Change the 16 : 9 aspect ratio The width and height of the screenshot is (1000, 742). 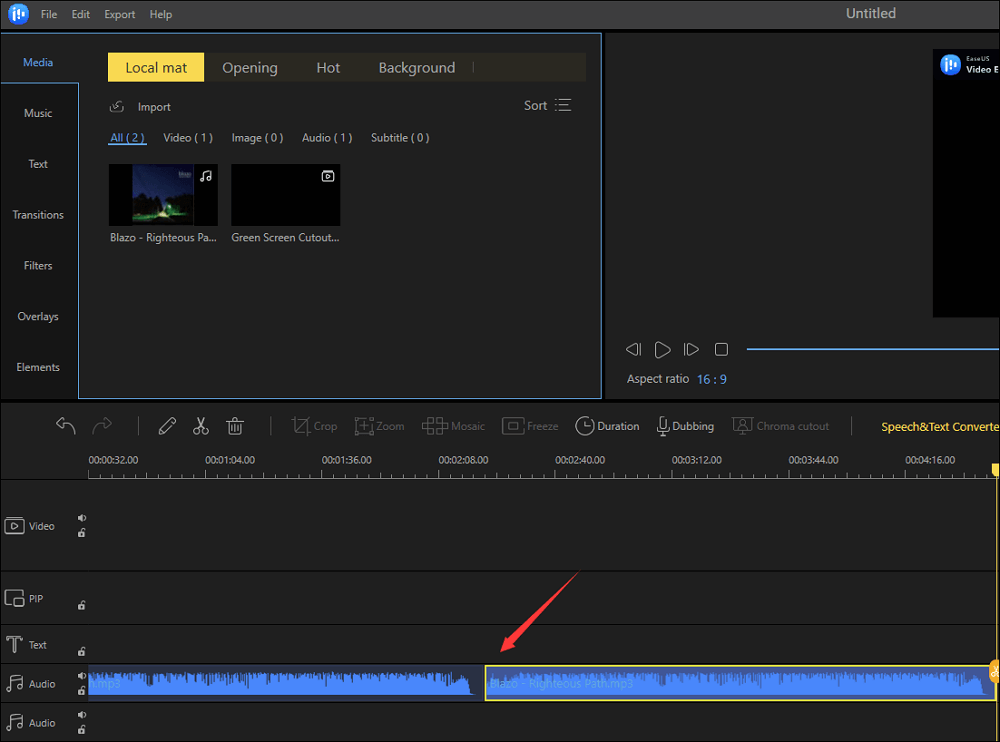(712, 379)
